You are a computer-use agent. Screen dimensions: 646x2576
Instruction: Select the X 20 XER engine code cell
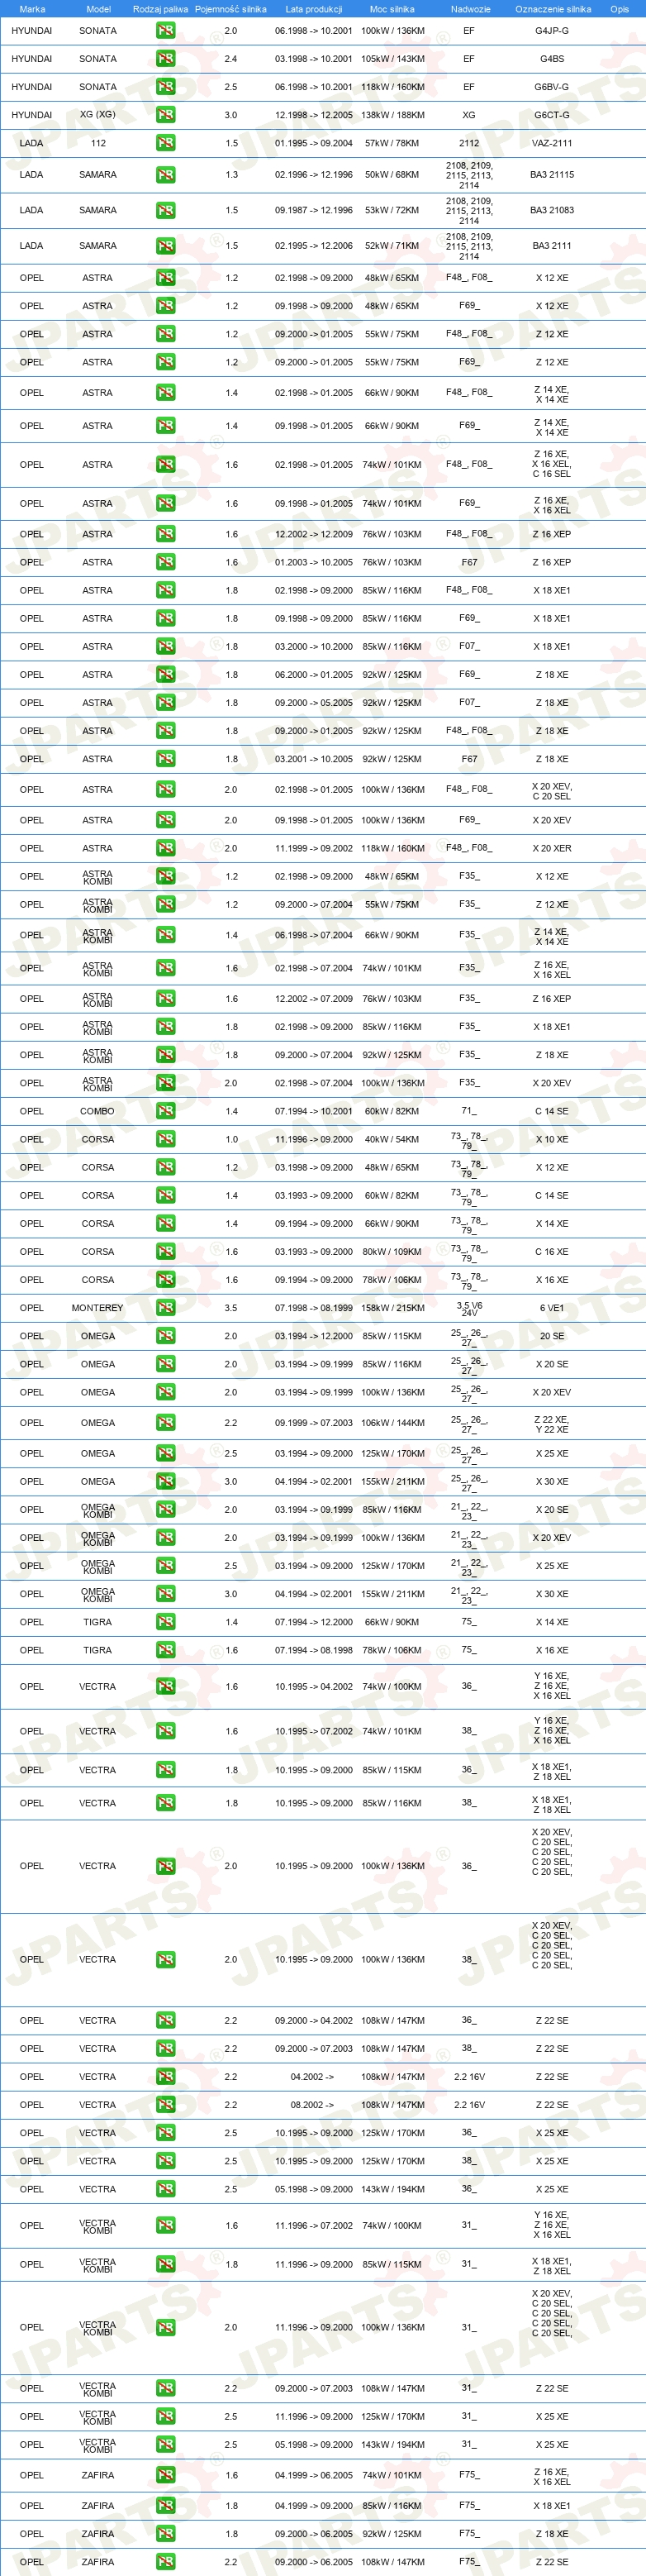[552, 848]
